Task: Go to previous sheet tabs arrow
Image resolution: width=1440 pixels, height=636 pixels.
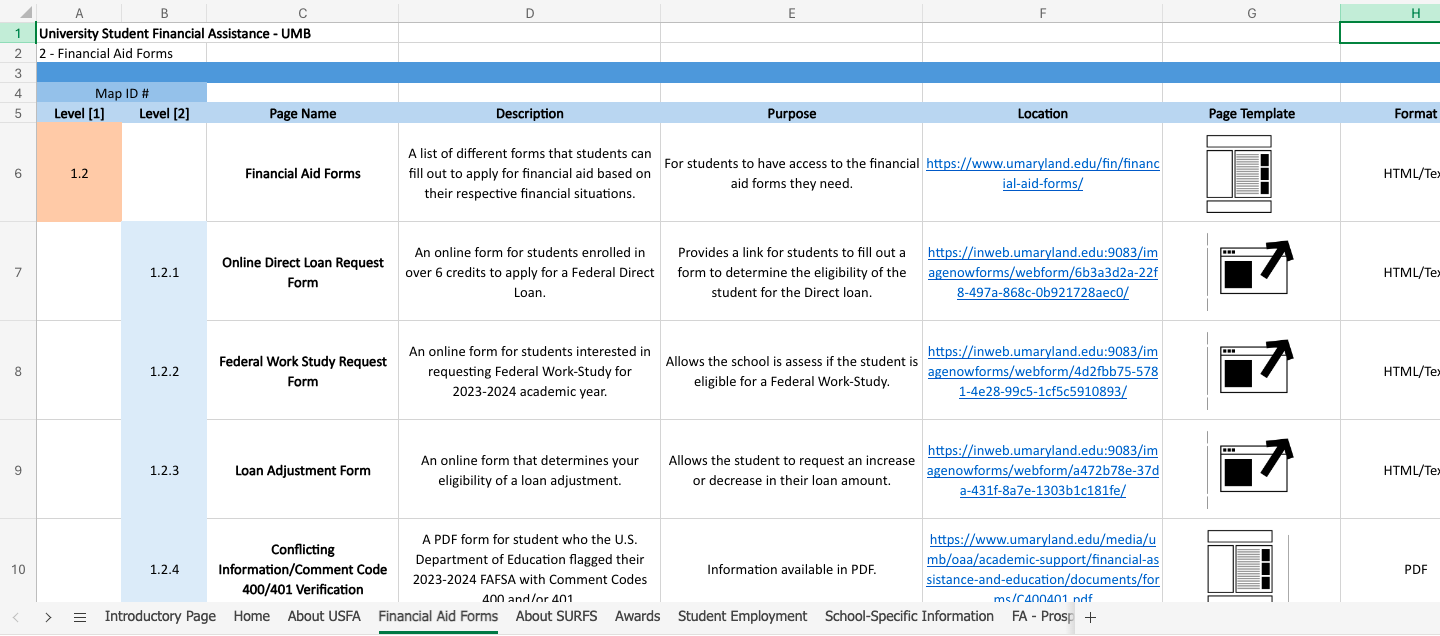Action: tap(16, 617)
